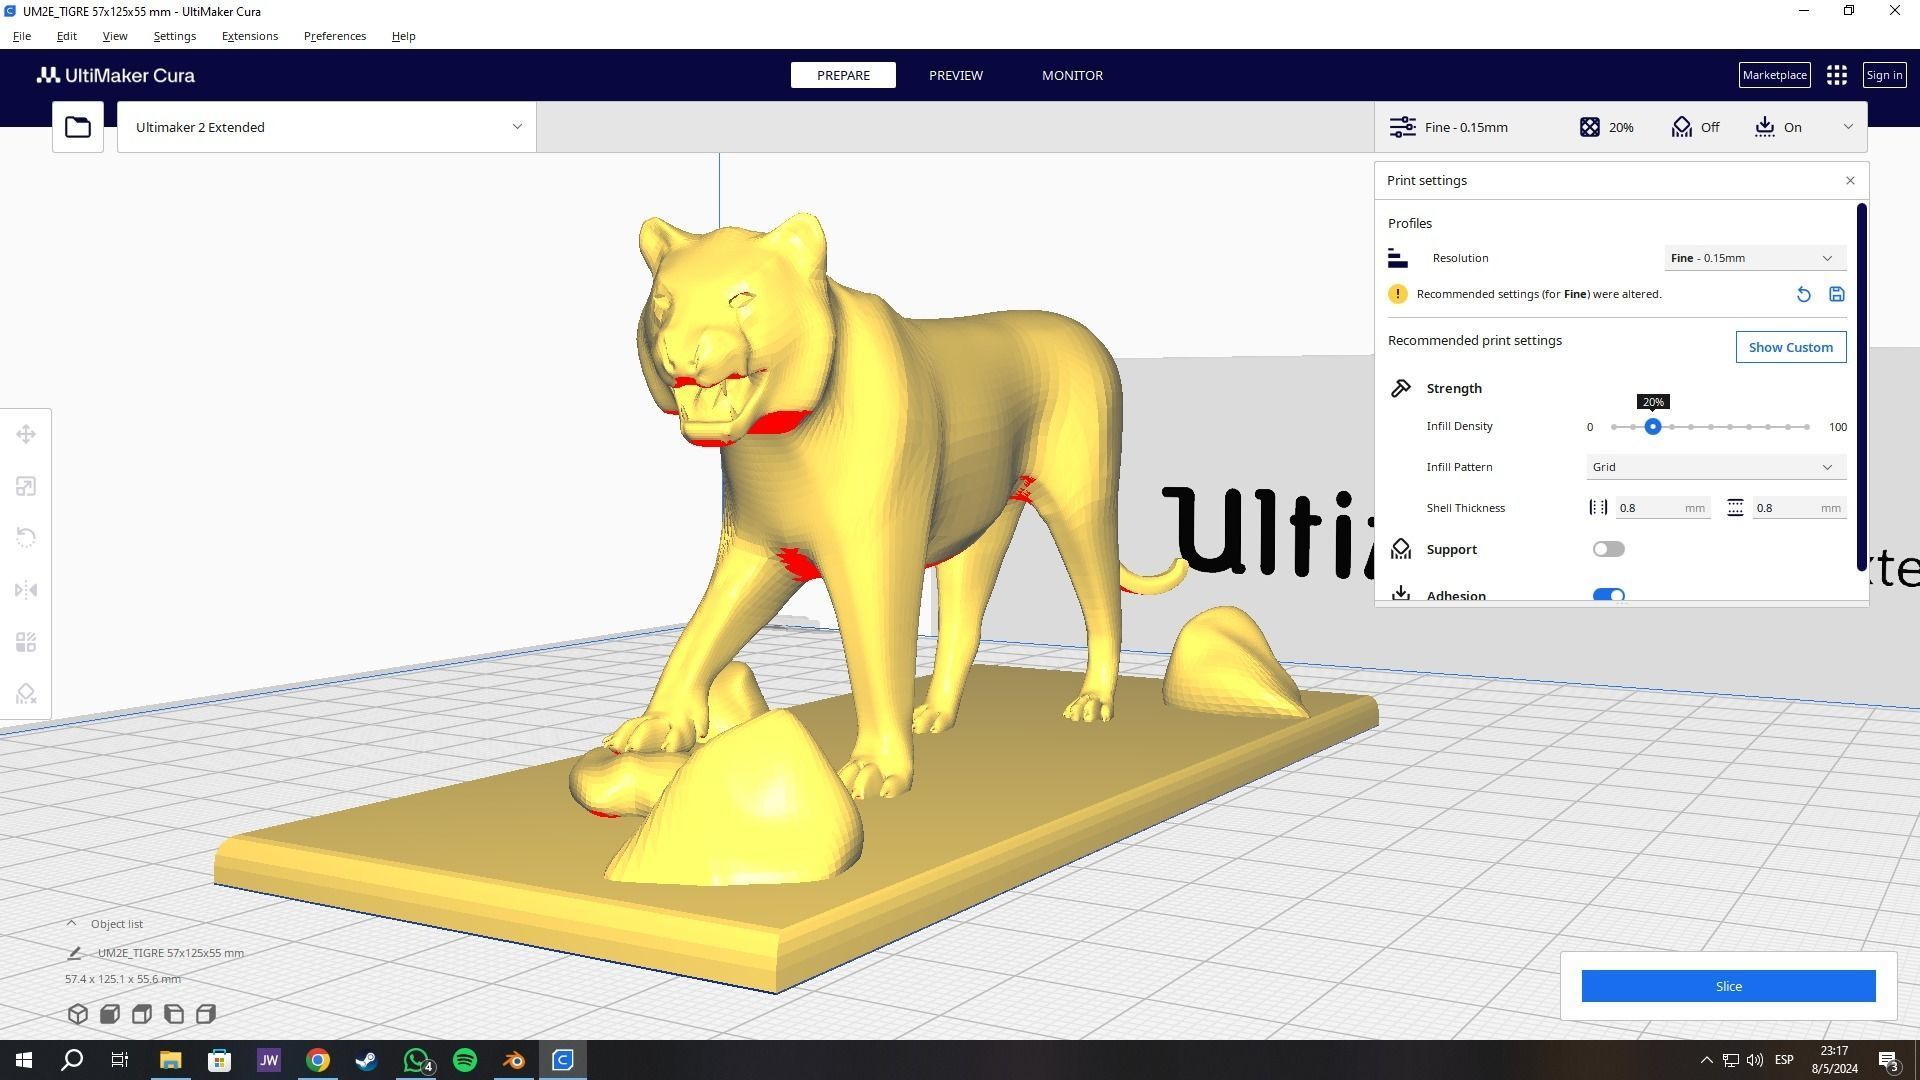Open the View menu
The height and width of the screenshot is (1080, 1920).
115,36
